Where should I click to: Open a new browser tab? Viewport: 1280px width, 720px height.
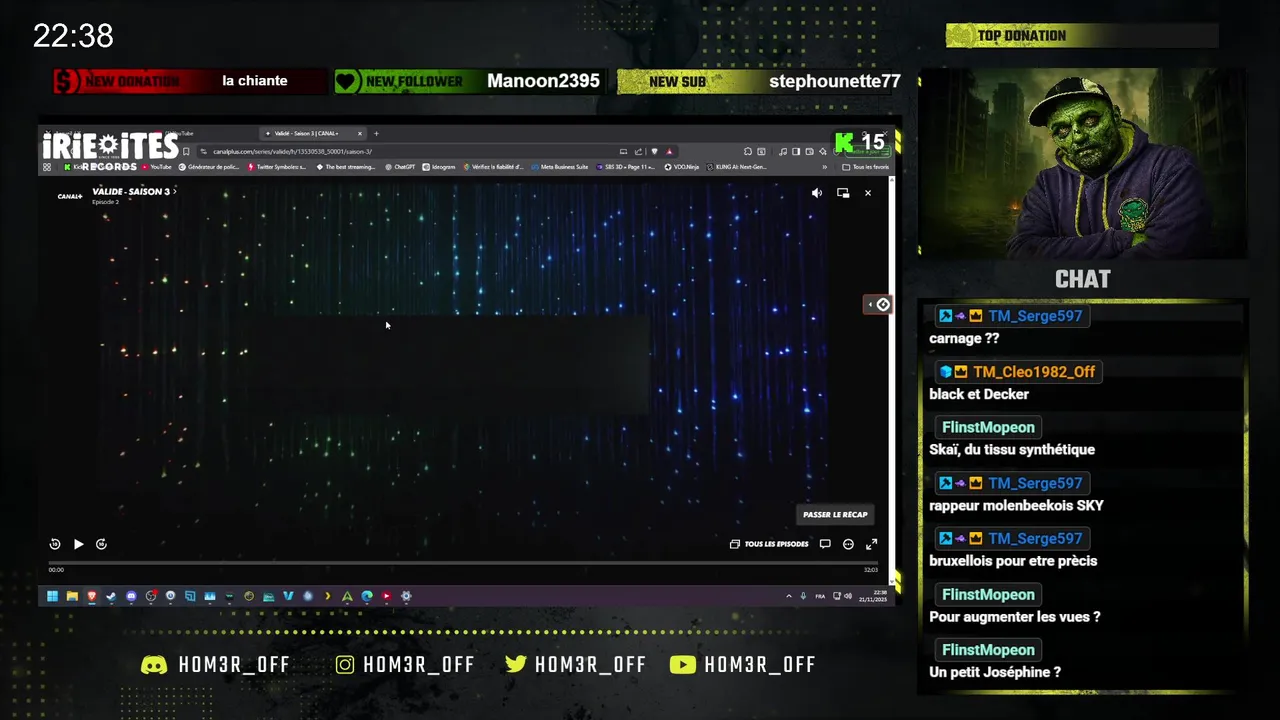376,133
